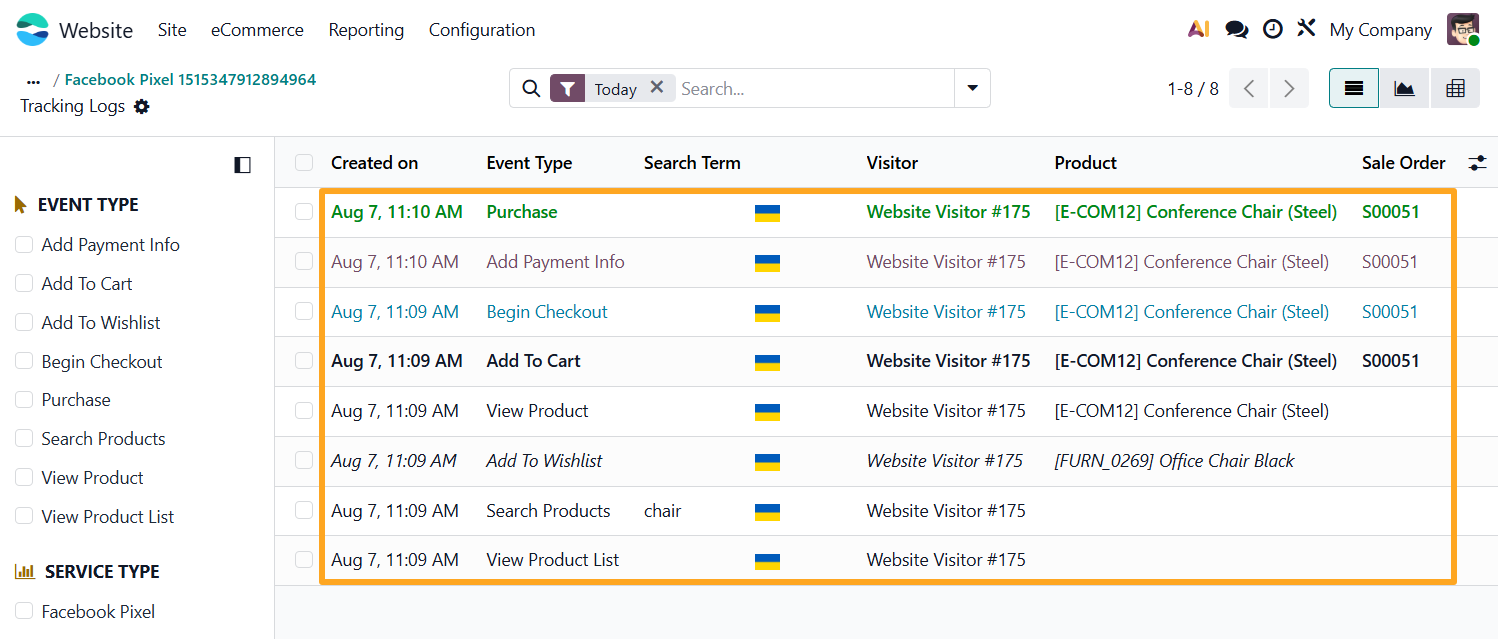Click the Service Type chart icon
This screenshot has width=1498, height=639.
(24, 572)
